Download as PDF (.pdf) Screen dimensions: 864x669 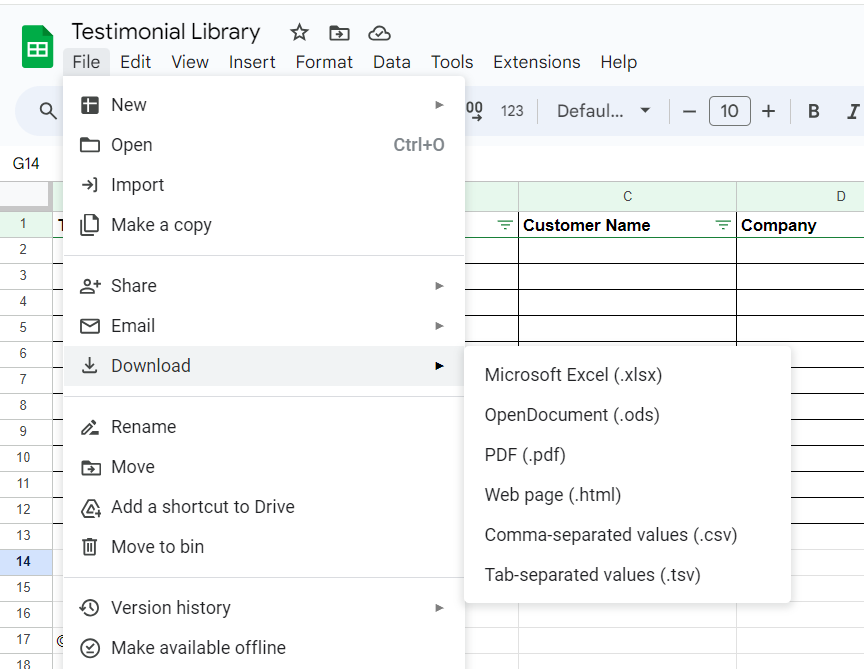click(627, 455)
